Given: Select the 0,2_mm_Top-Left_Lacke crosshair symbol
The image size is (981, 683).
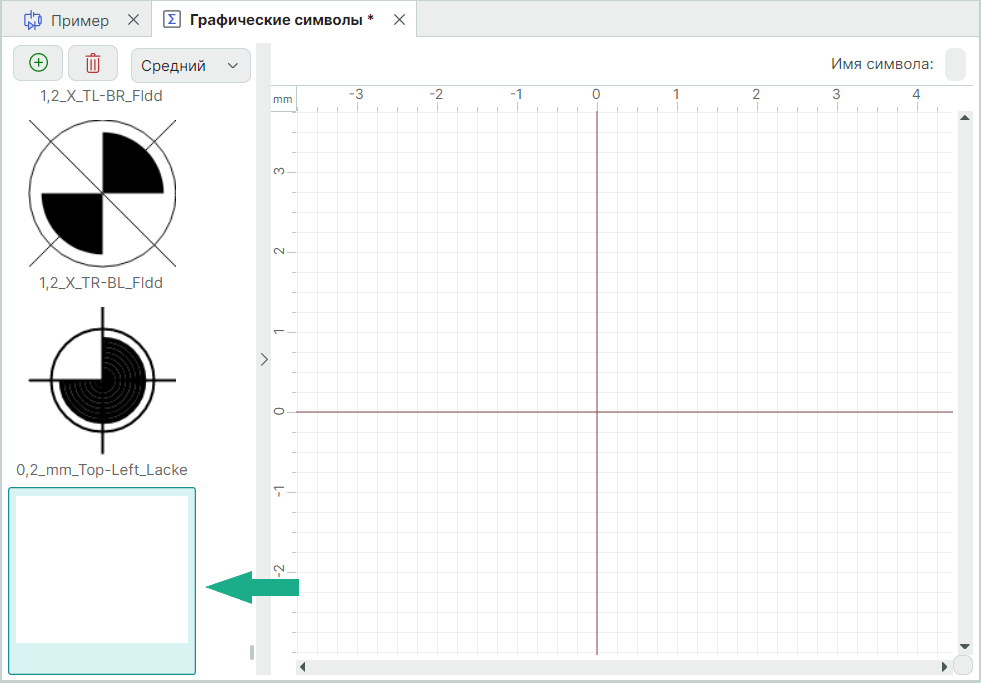Looking at the screenshot, I should [x=102, y=380].
